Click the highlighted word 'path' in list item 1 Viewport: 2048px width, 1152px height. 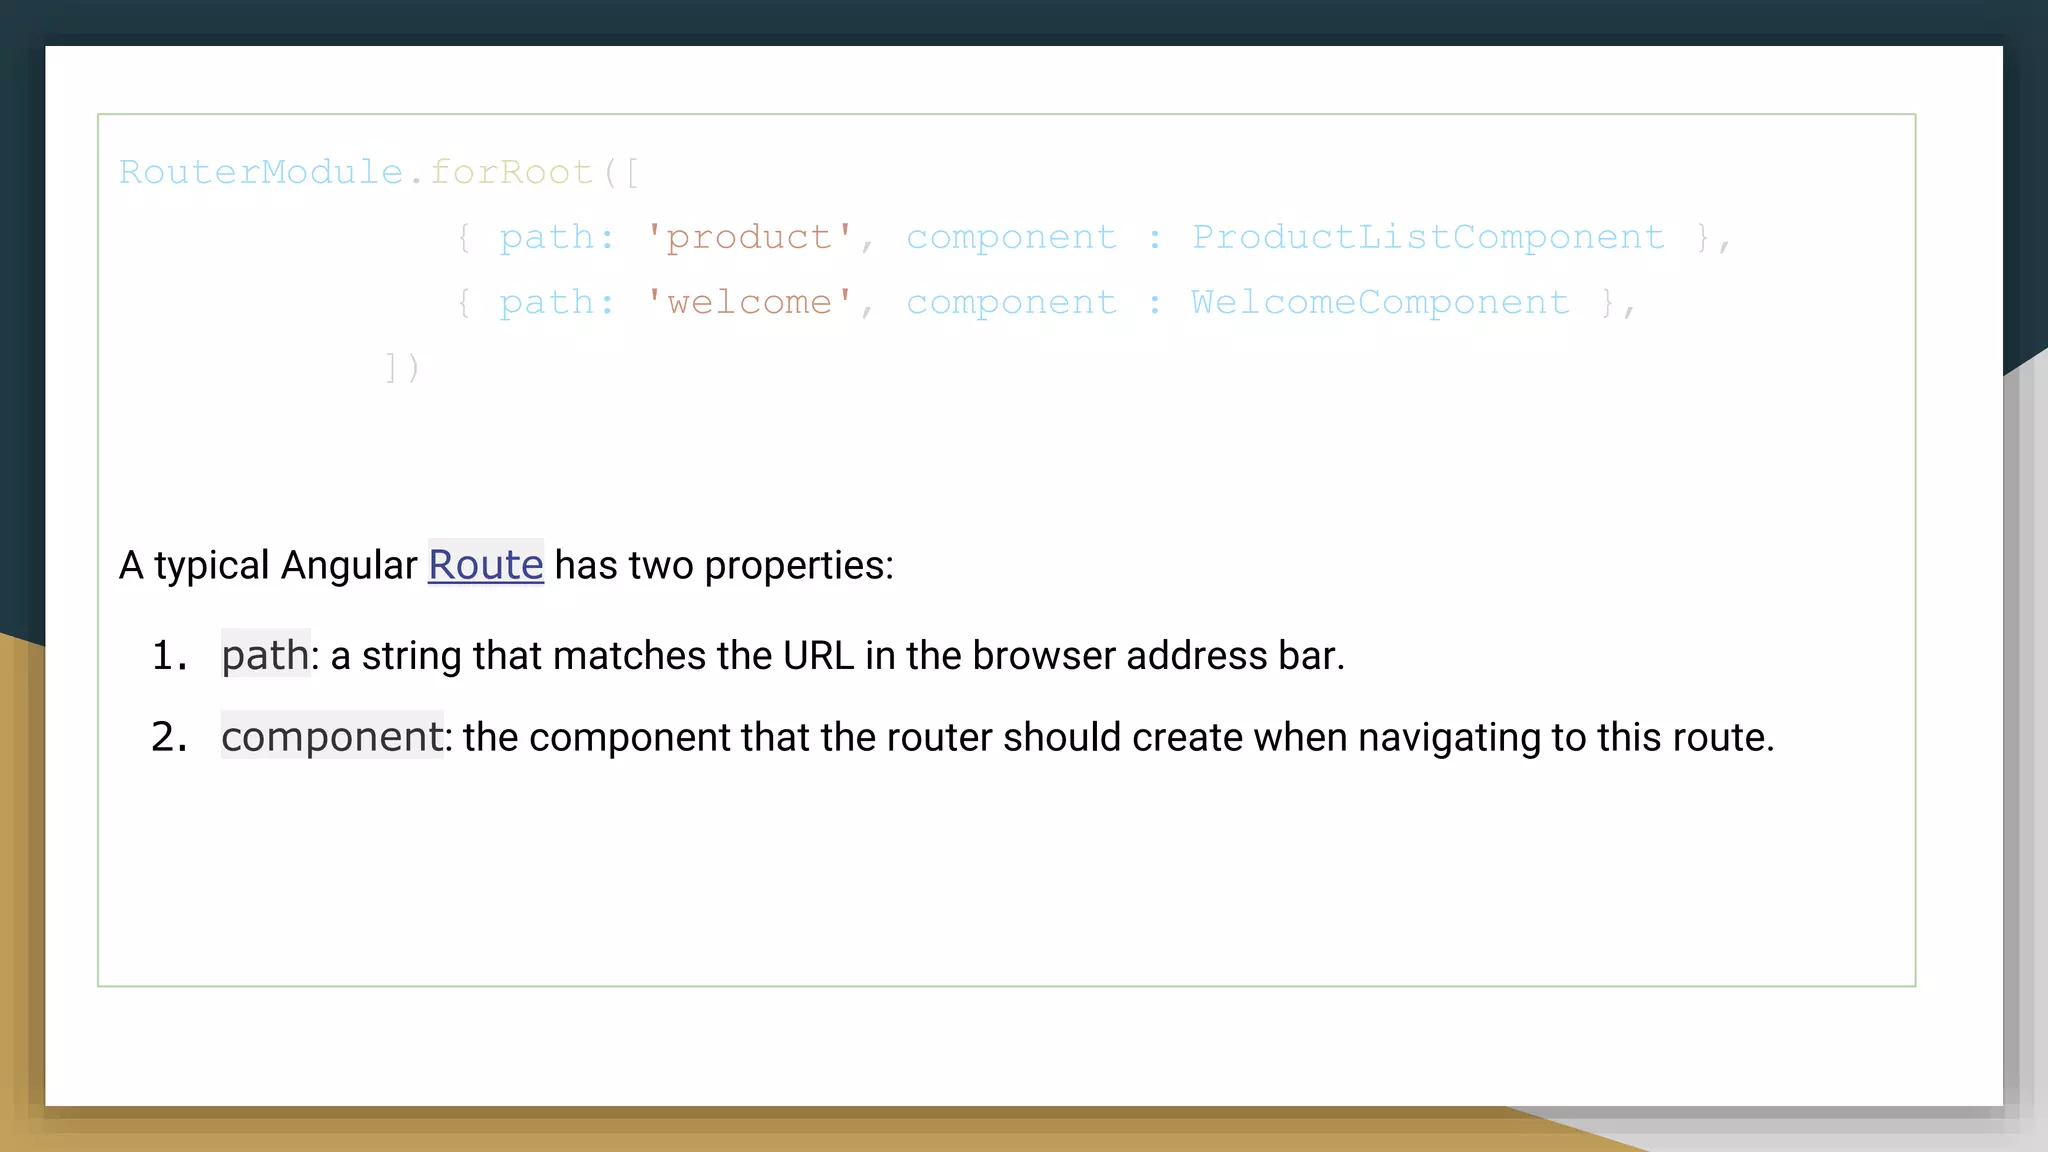point(265,655)
